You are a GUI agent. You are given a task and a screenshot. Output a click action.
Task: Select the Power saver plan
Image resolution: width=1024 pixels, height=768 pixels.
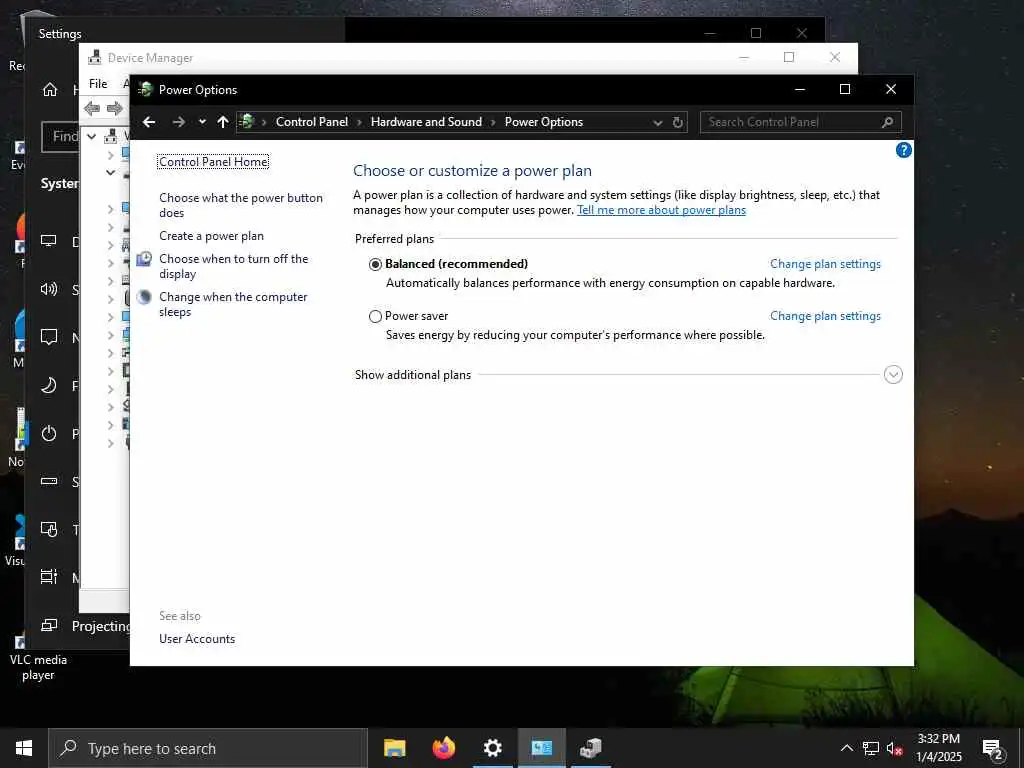[375, 317]
